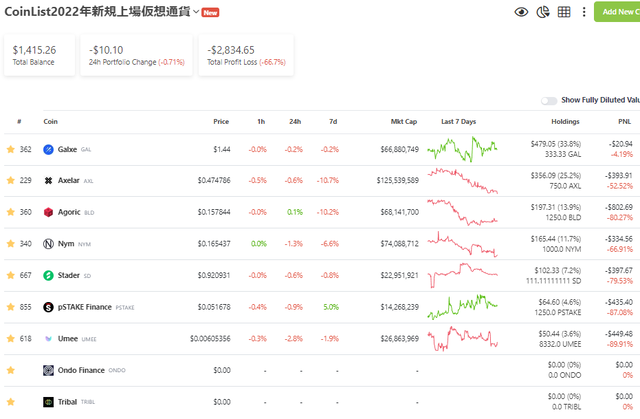Open the three-dot more options menu
Viewport: 640px width, 419px height.
[x=584, y=12]
